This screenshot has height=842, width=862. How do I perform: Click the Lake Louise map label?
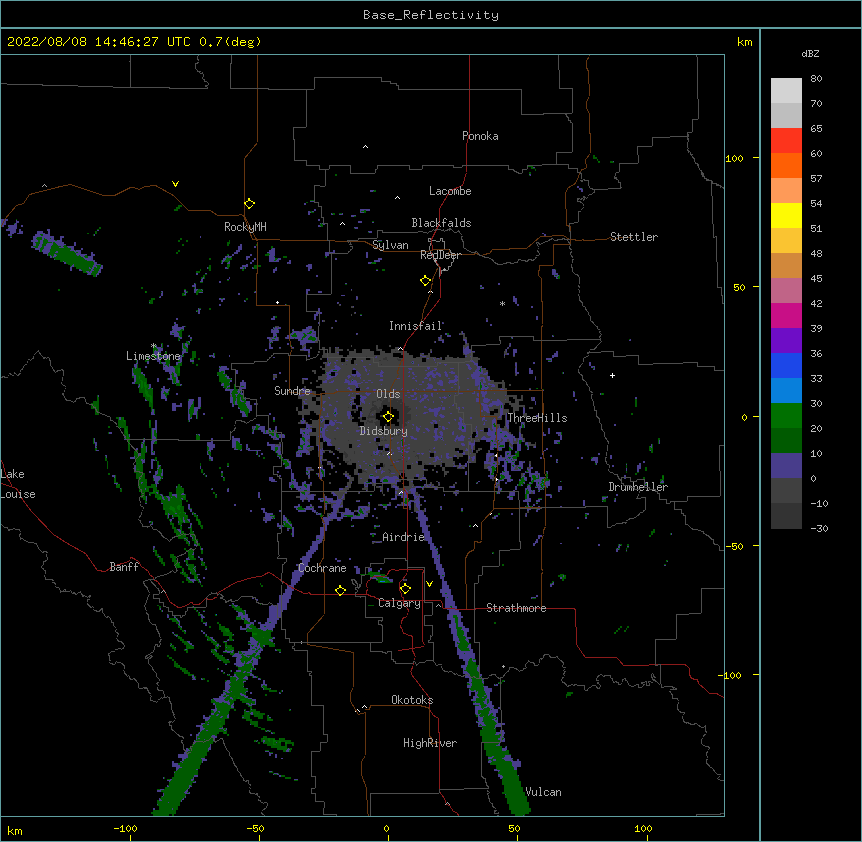click(18, 484)
